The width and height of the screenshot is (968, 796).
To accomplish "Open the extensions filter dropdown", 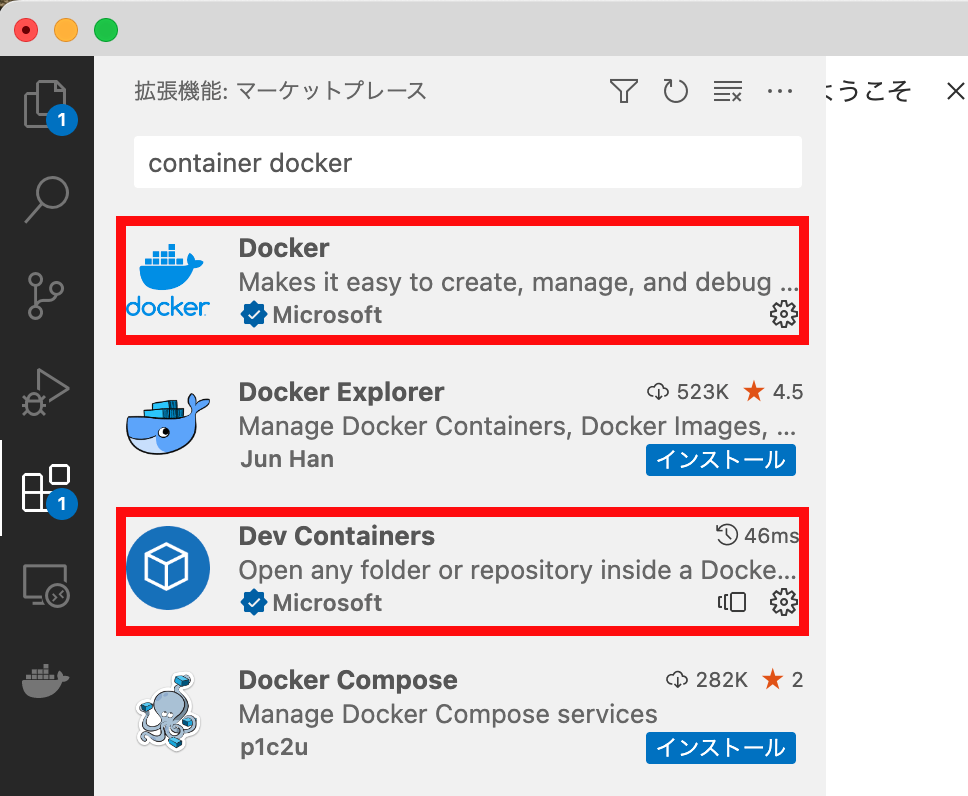I will (x=623, y=90).
